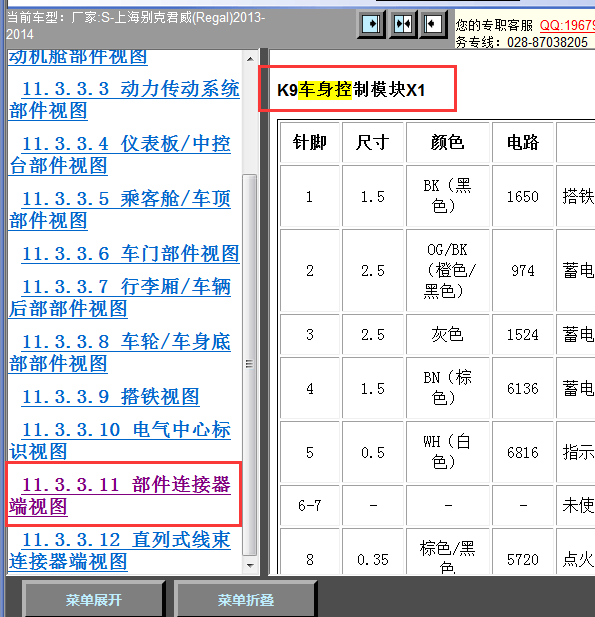
Task: Open 11.3.3.12 直列式线束连接器端视图 link
Action: tap(119, 550)
